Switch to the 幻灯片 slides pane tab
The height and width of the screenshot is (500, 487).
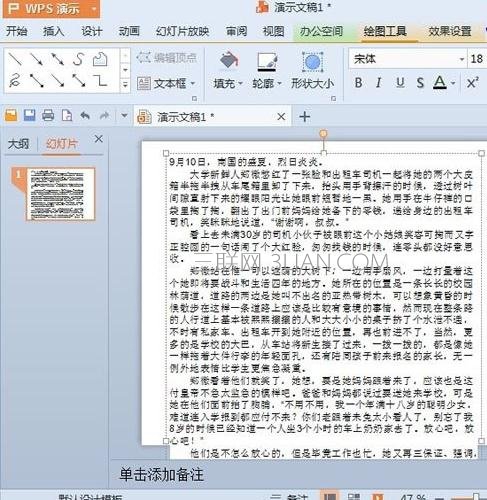click(x=61, y=144)
